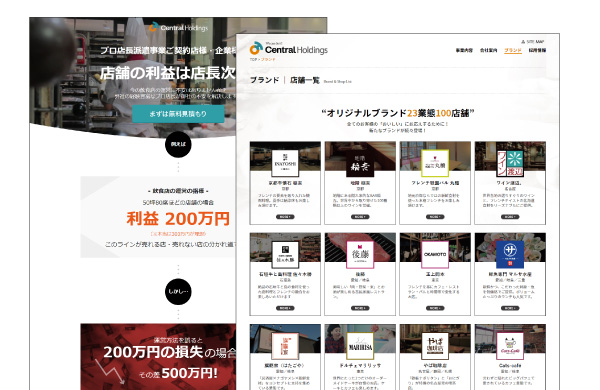The image size is (600, 390).
Task: Click the Cats-café card name text
Action: tap(510, 366)
